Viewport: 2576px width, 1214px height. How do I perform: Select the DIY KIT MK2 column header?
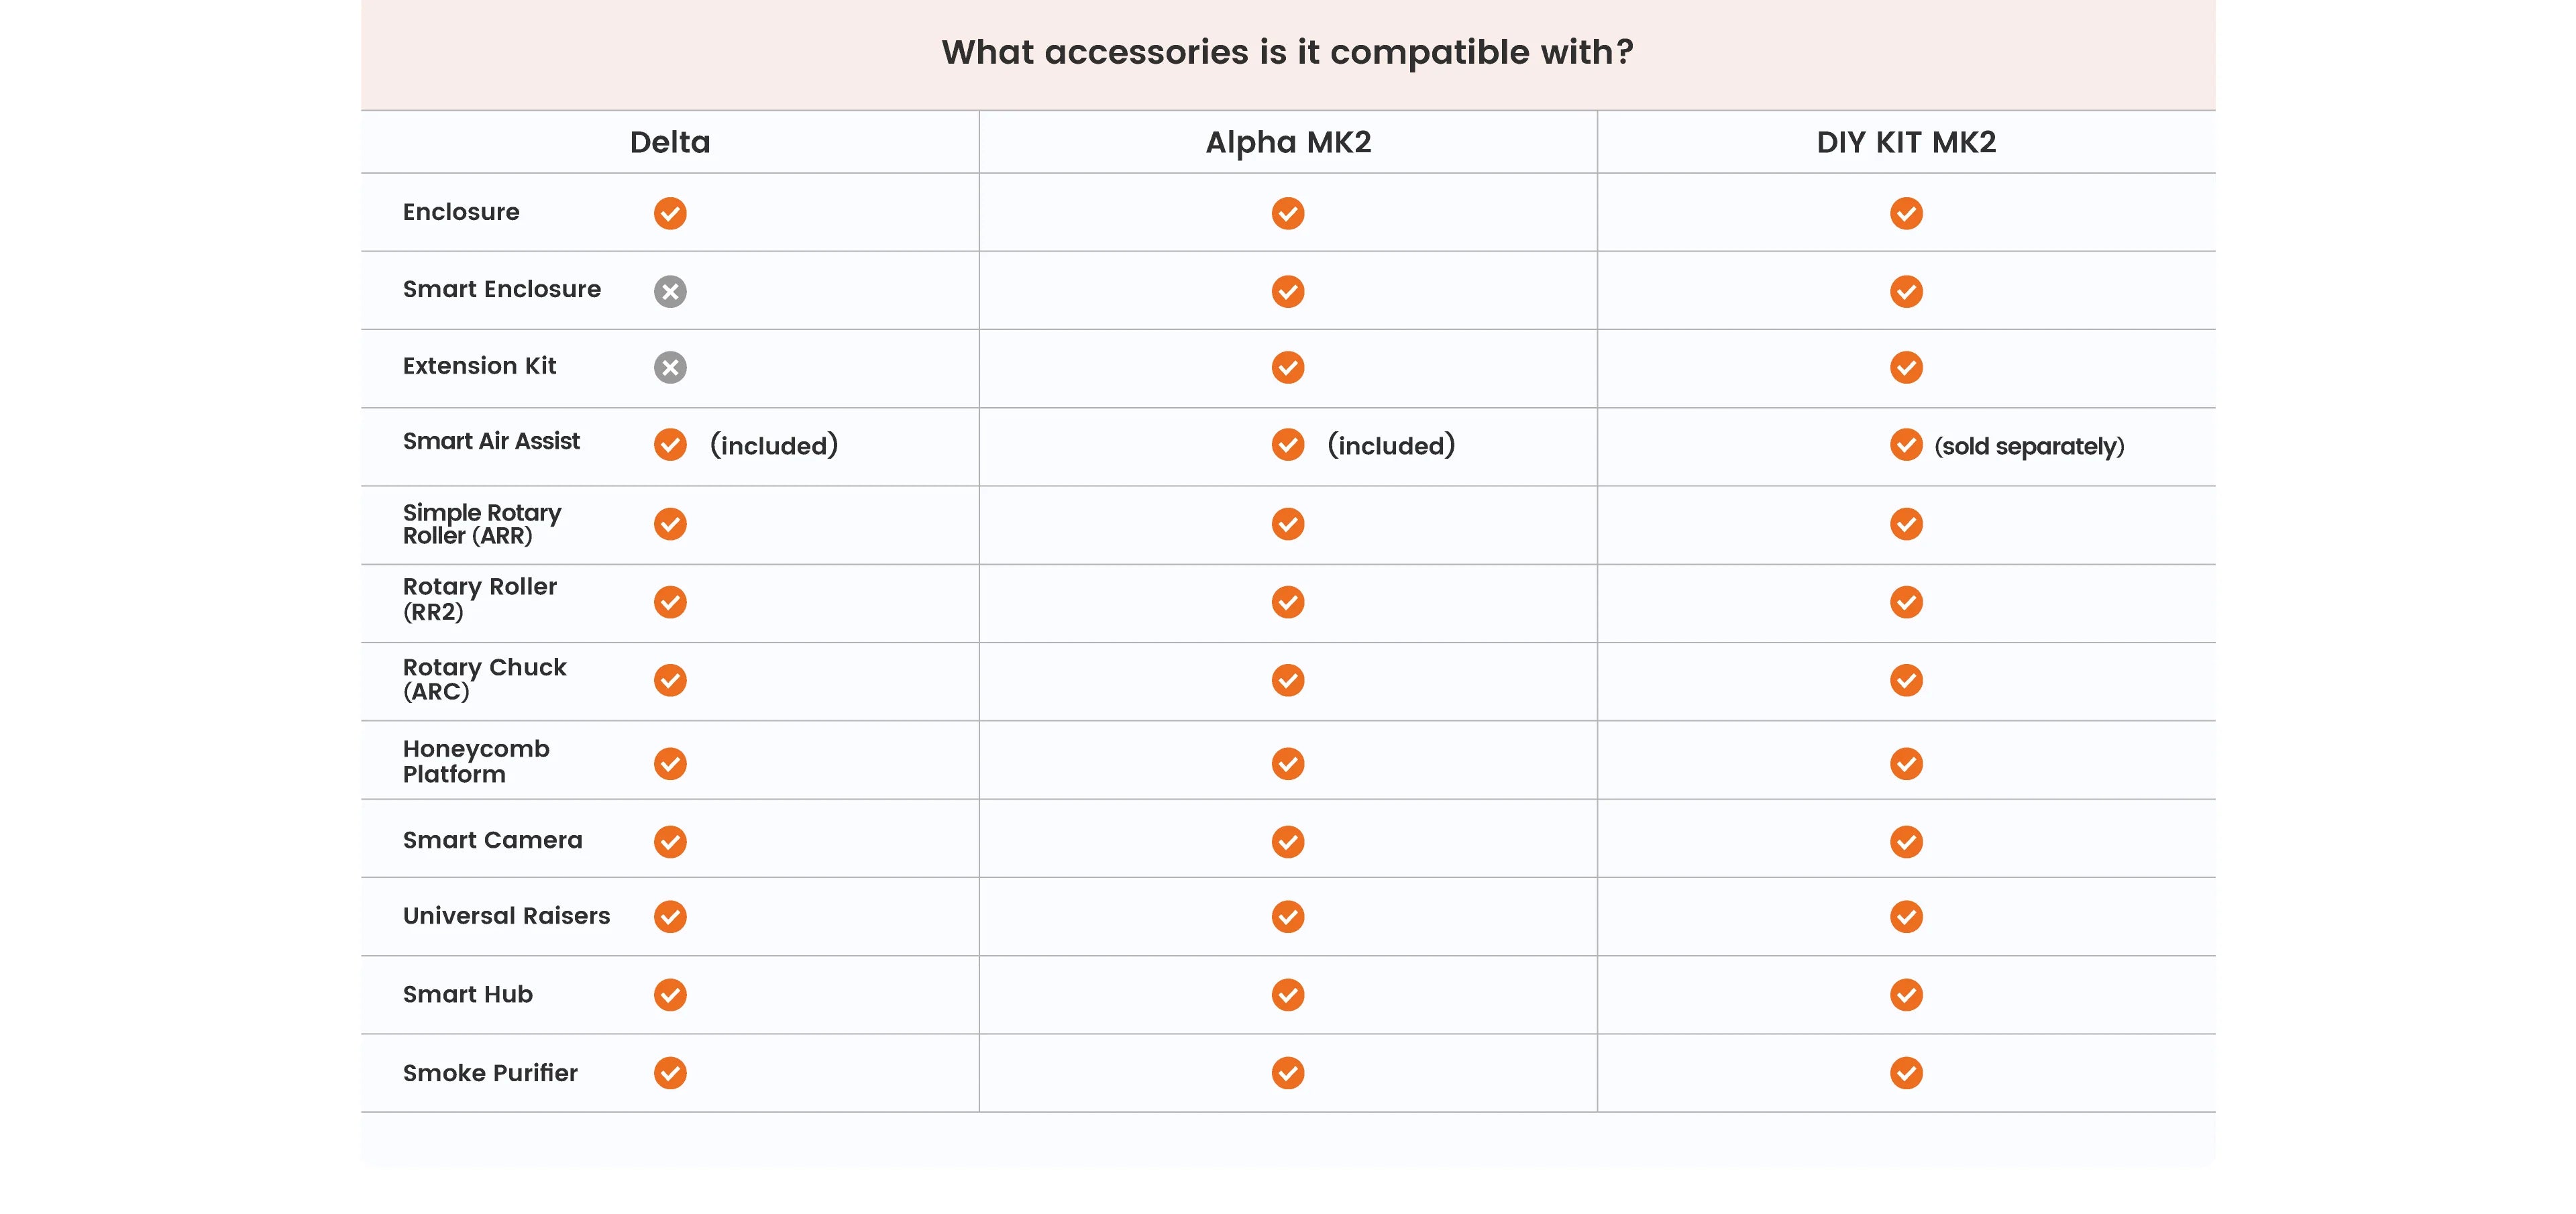[1906, 142]
